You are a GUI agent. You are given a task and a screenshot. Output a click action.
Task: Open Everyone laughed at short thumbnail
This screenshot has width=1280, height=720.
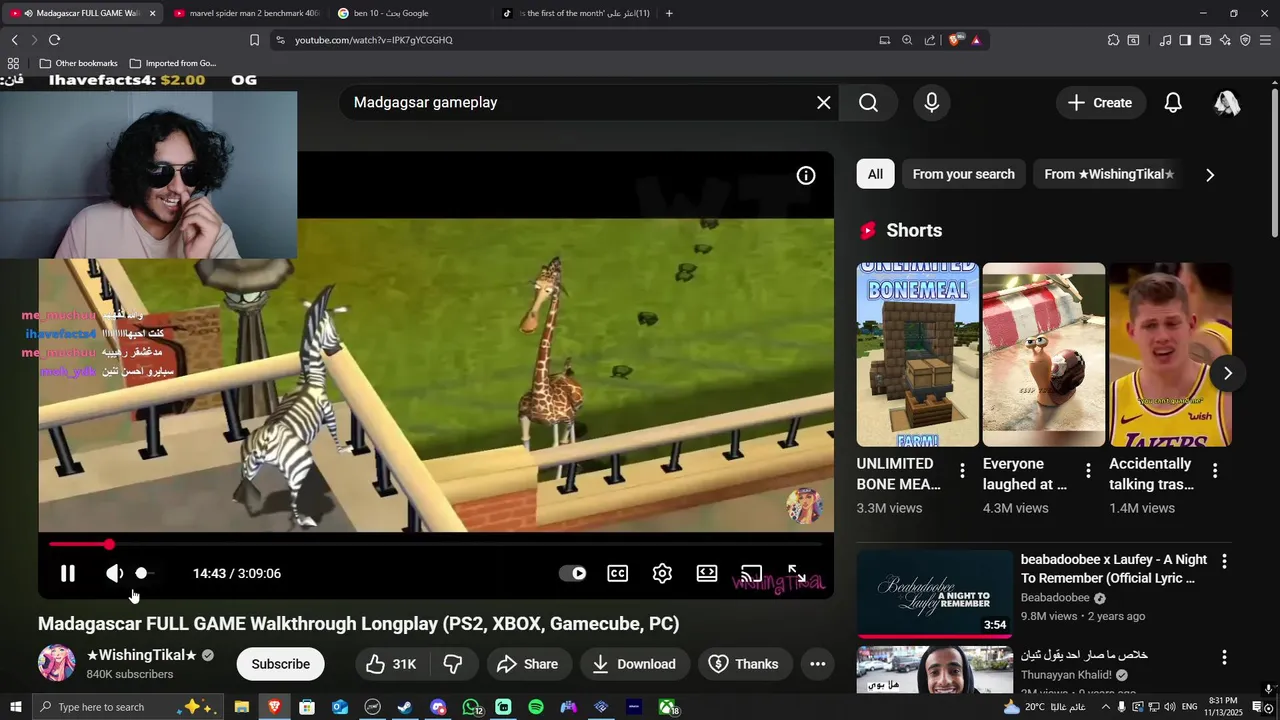click(1044, 355)
